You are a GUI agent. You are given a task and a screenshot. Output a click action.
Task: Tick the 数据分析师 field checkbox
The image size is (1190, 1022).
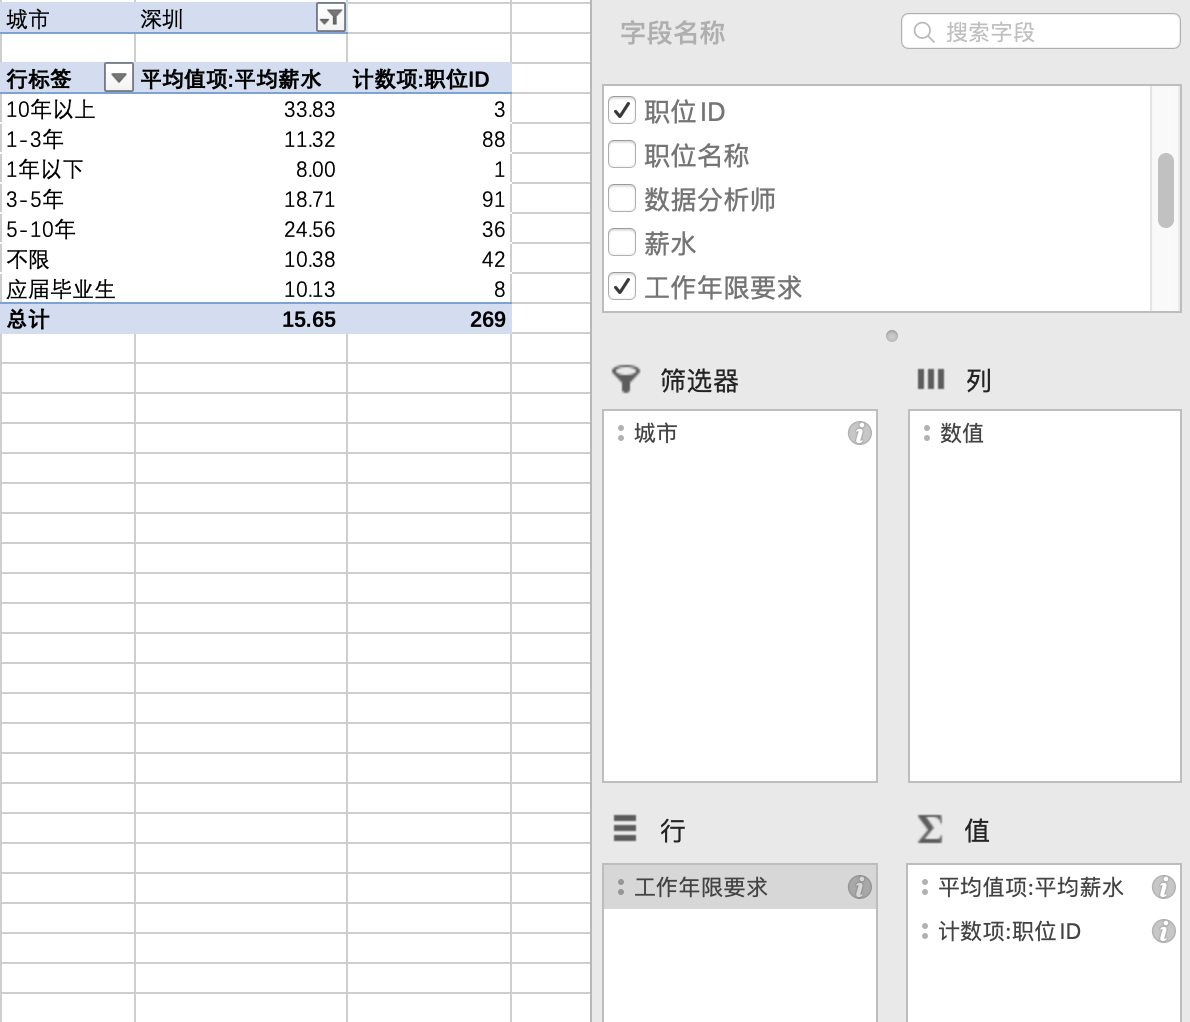click(622, 199)
